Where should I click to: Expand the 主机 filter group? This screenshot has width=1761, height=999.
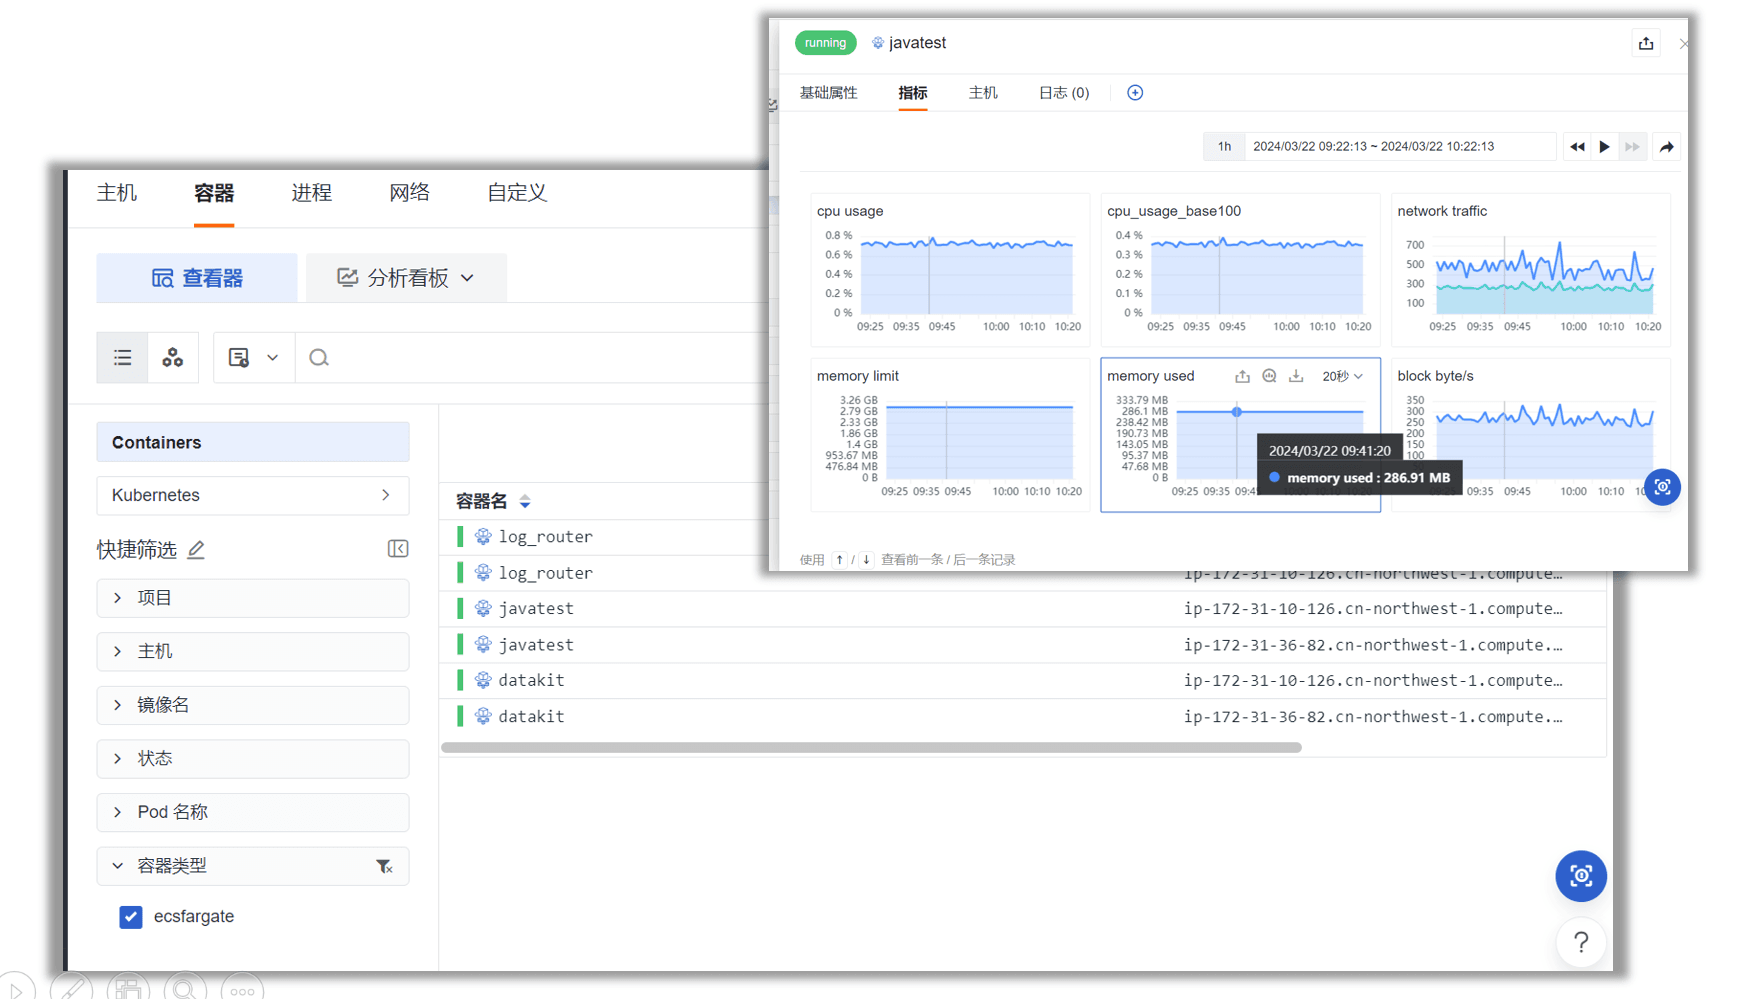pos(253,652)
